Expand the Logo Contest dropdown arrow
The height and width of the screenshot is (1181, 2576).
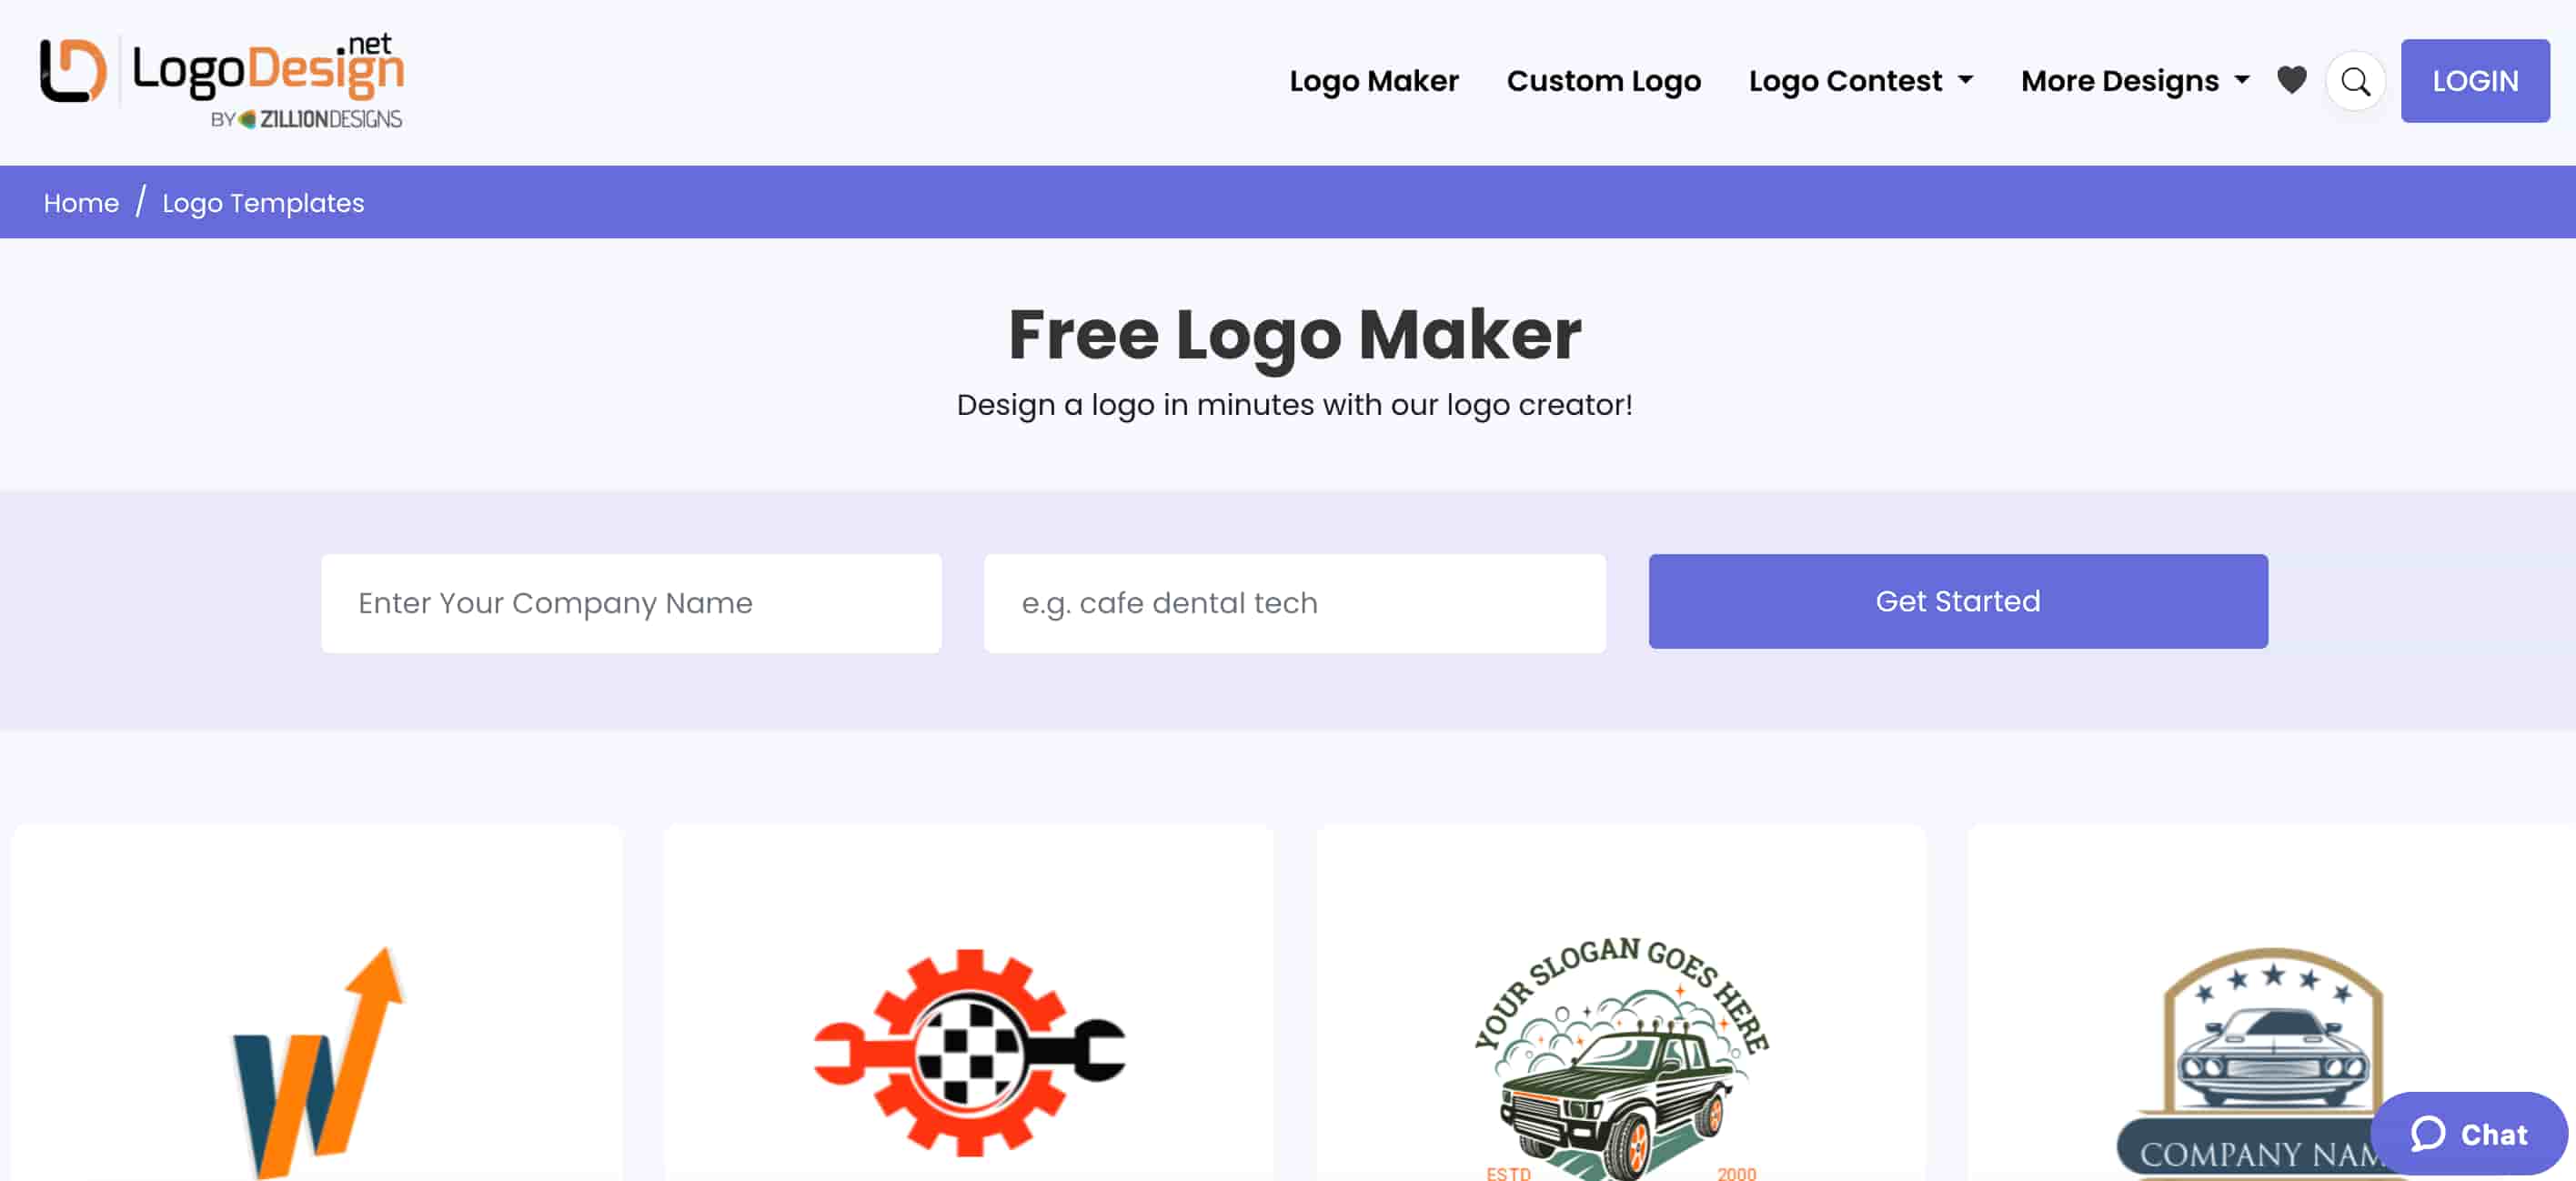pyautogui.click(x=1965, y=80)
